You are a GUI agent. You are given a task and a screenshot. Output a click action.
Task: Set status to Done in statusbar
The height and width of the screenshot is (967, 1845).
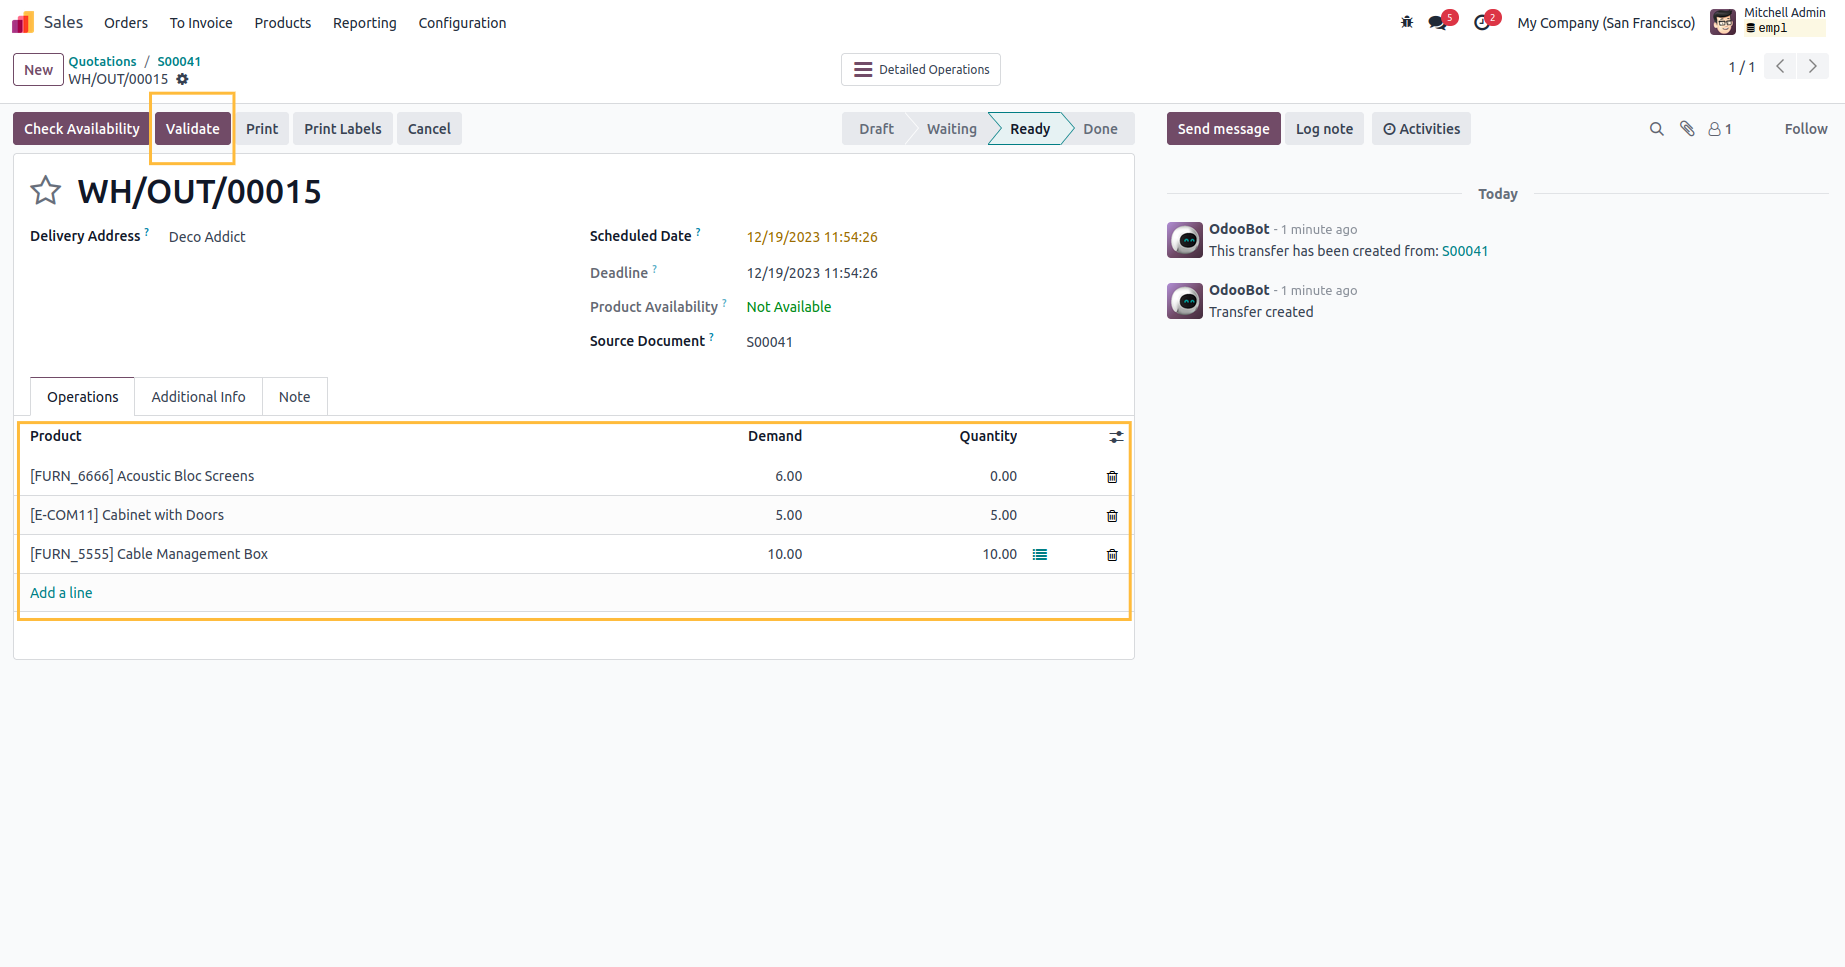pyautogui.click(x=1100, y=129)
